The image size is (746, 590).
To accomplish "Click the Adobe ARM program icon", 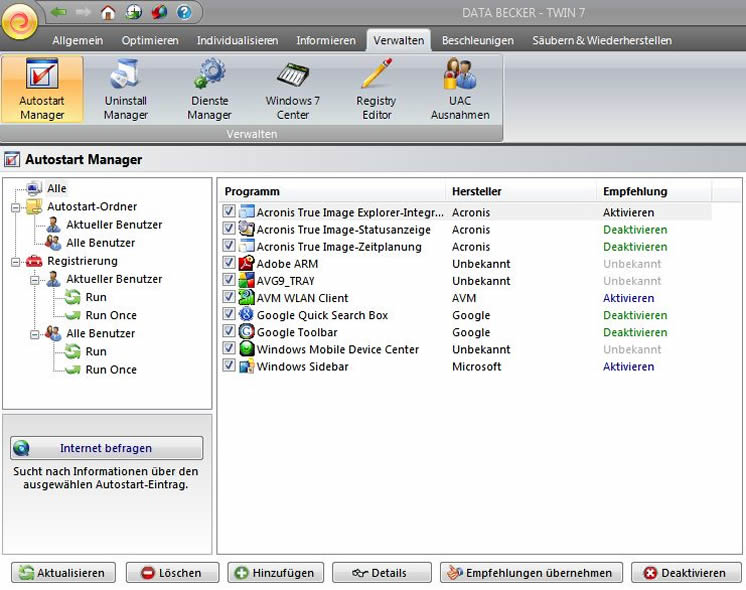I will point(246,264).
